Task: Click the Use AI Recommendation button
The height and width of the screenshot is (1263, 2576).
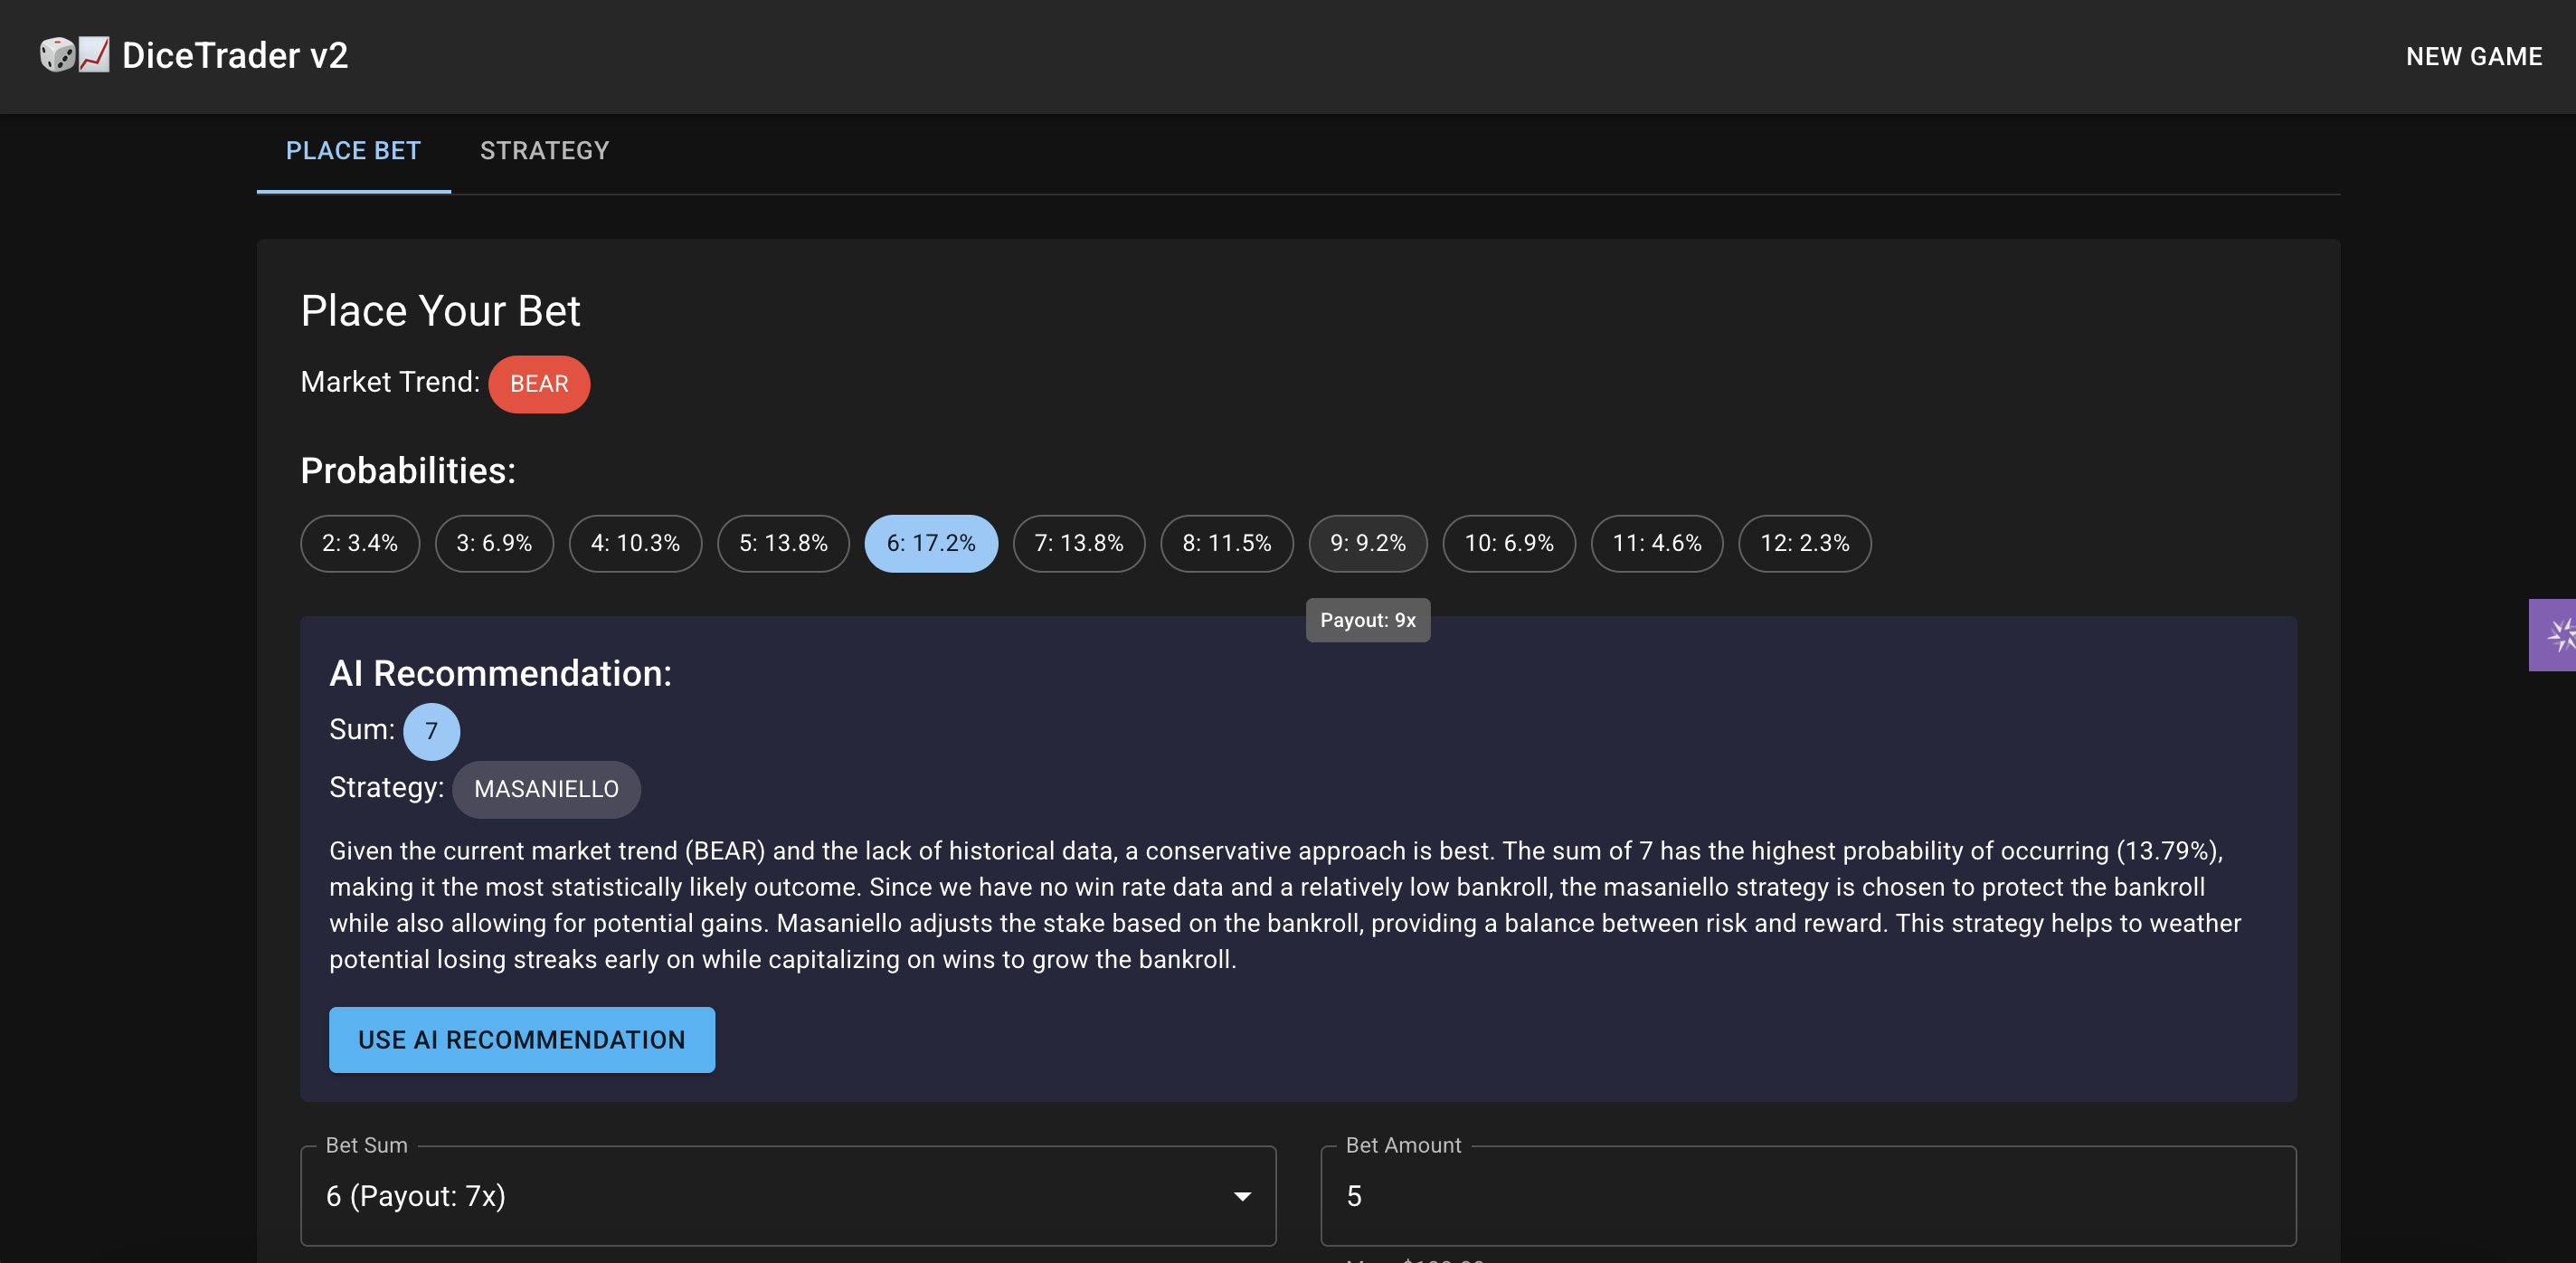Action: click(521, 1040)
